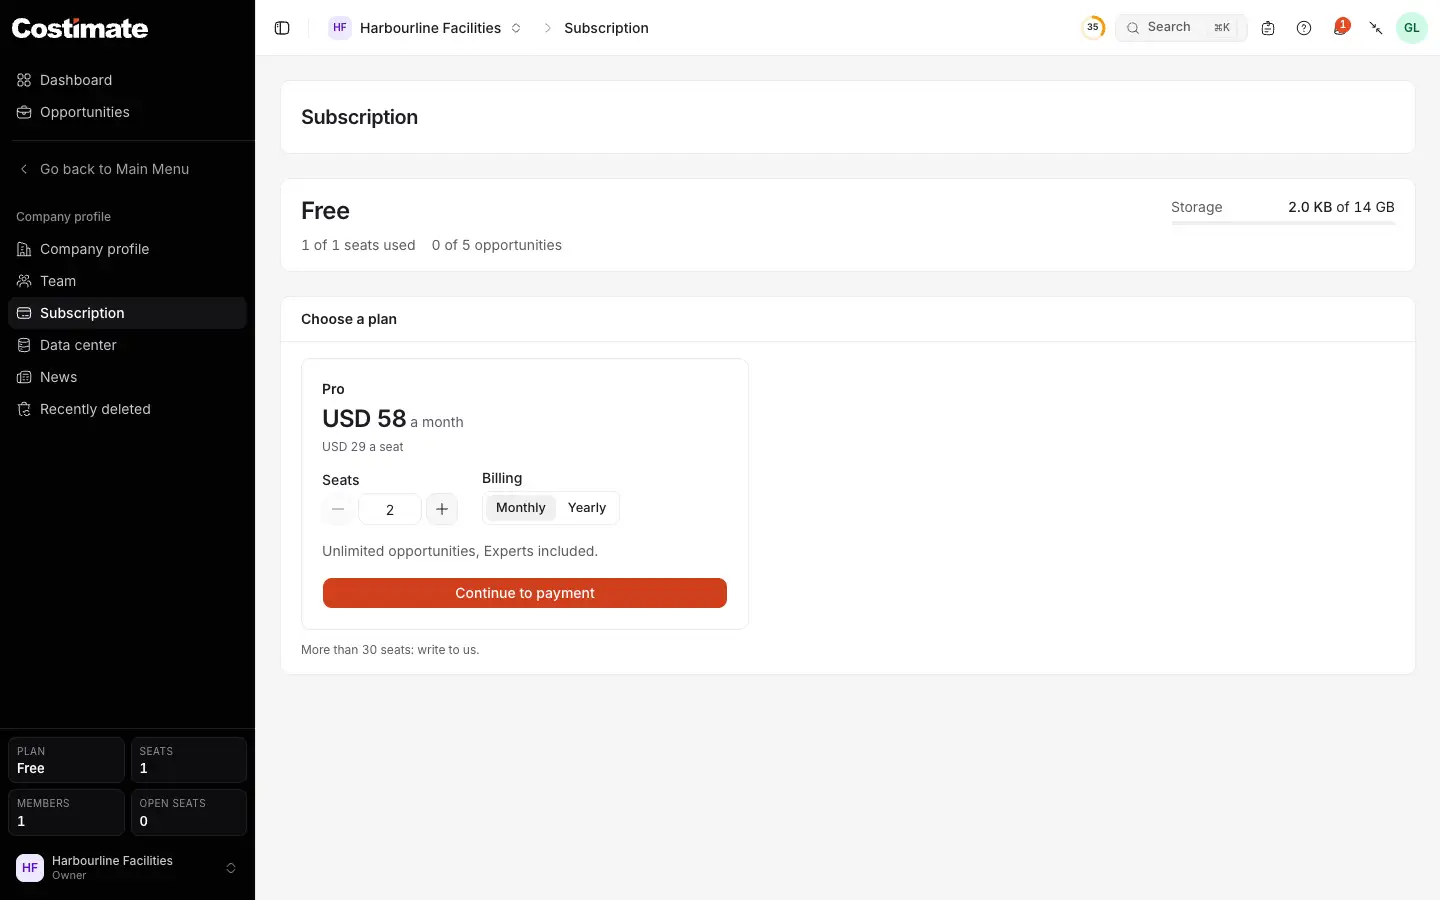Click the '1 of 1 seats used' text
1440x900 pixels.
click(x=358, y=245)
